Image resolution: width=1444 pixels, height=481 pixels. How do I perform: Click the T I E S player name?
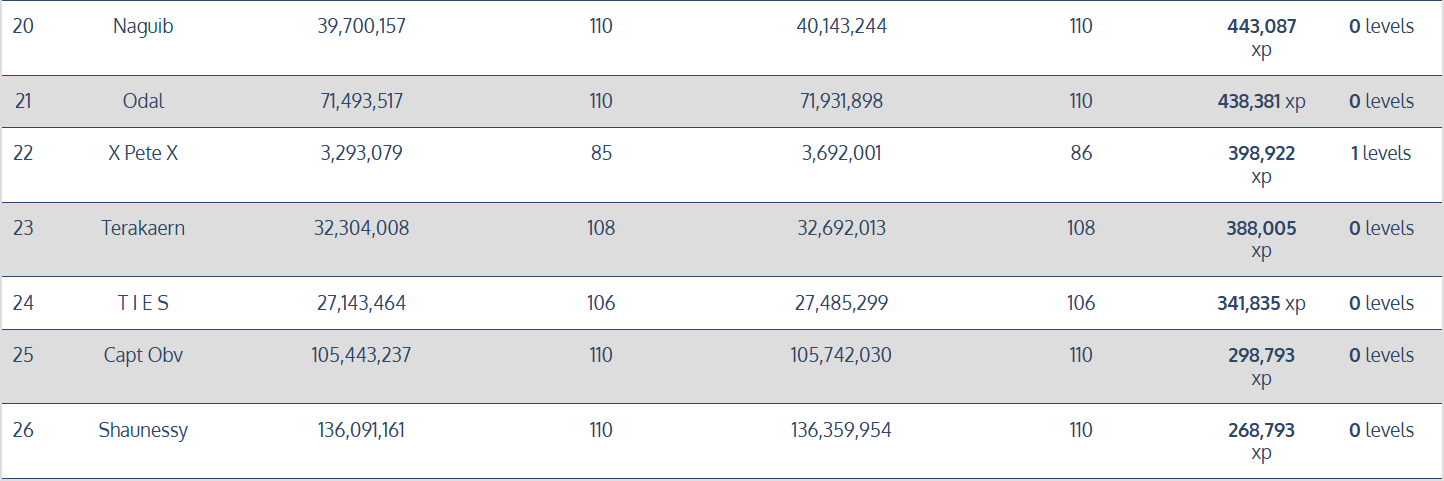pos(143,303)
